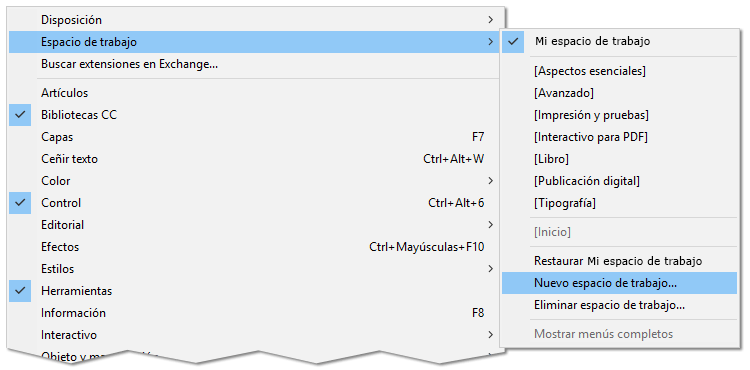
Task: Toggle the Control panel entry
Action: (255, 203)
